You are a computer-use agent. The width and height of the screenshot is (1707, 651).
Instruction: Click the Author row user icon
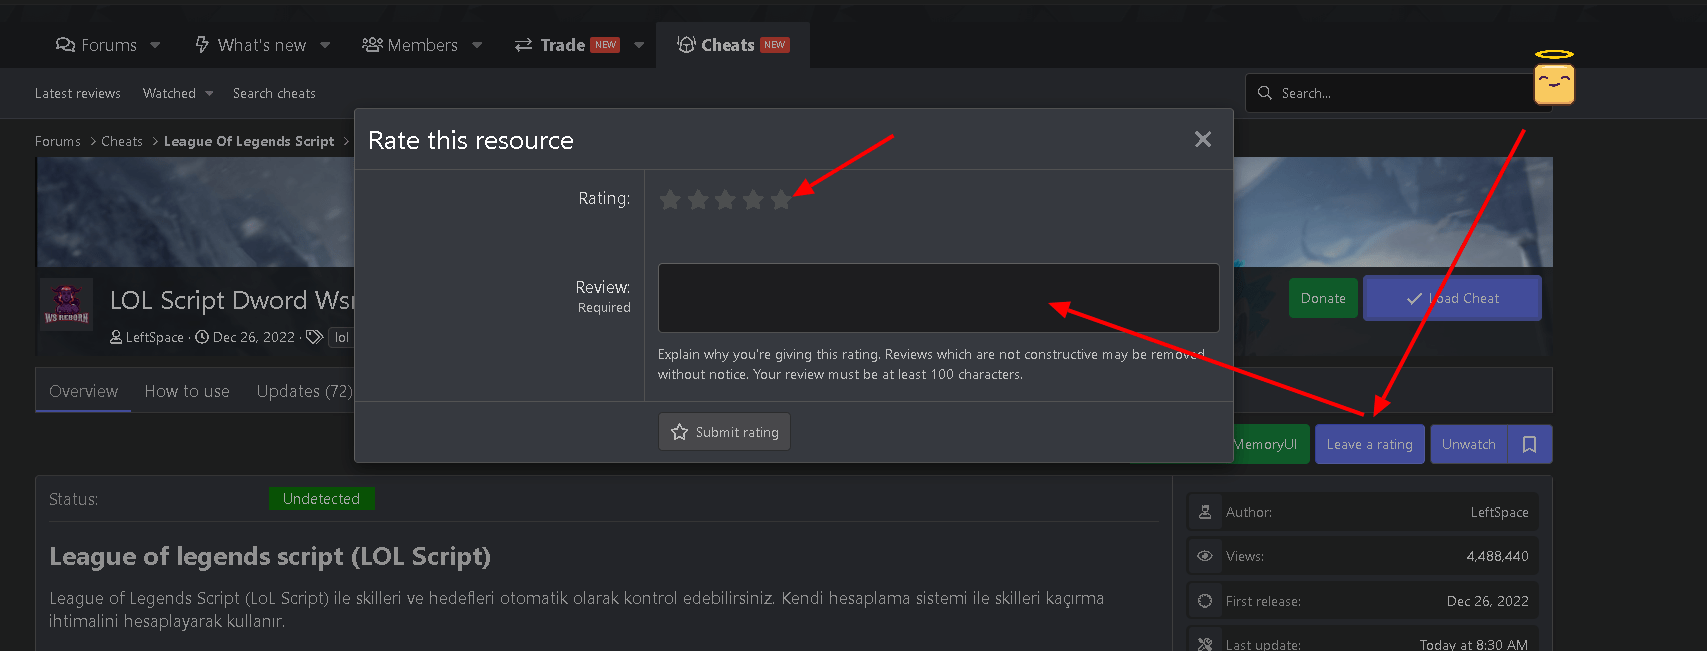click(x=1205, y=512)
